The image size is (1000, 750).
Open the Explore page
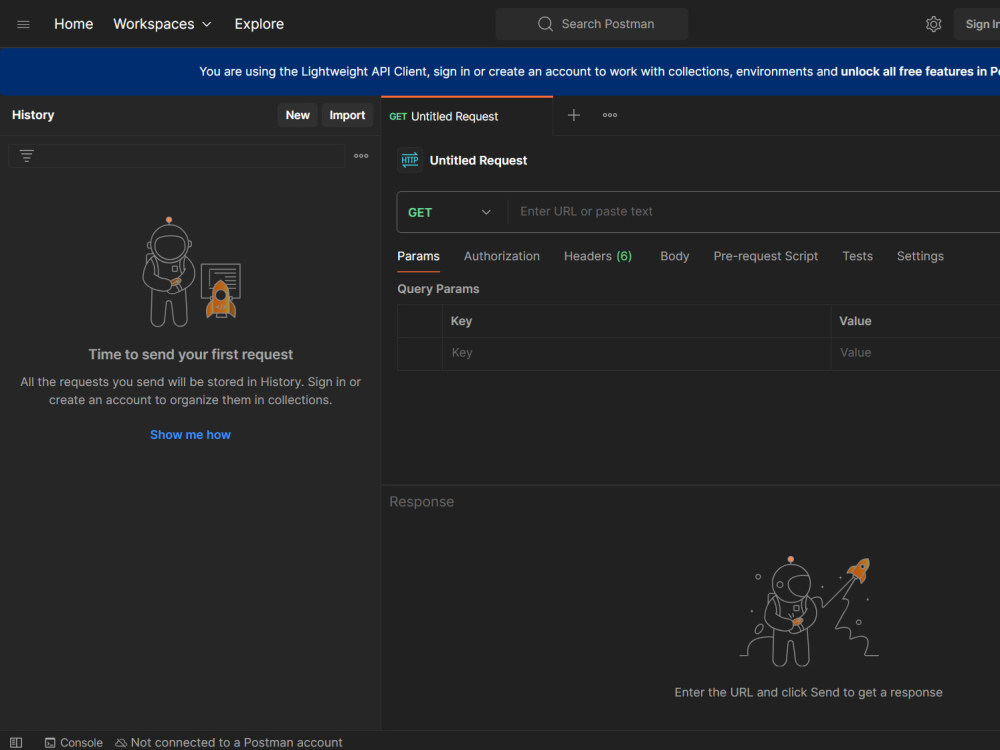point(259,24)
